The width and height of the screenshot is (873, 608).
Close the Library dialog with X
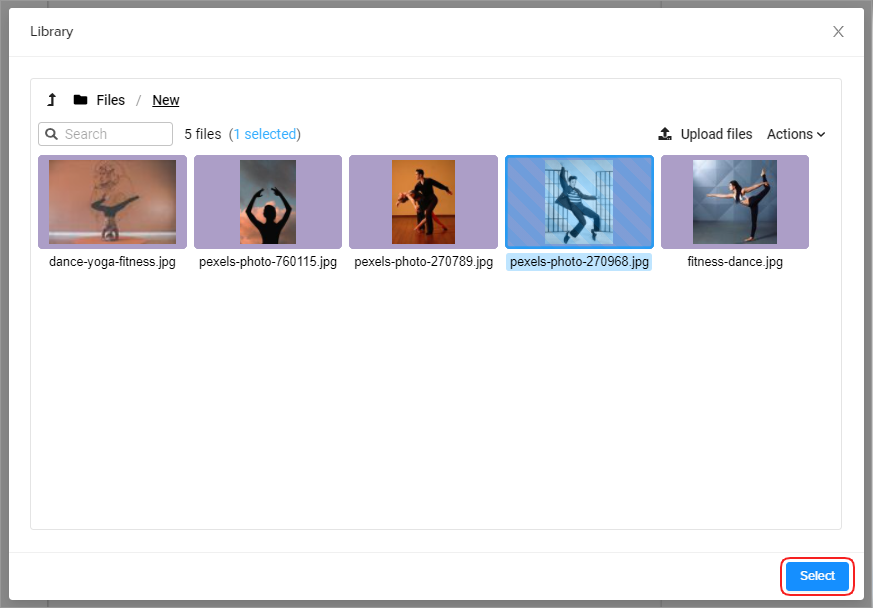838,32
